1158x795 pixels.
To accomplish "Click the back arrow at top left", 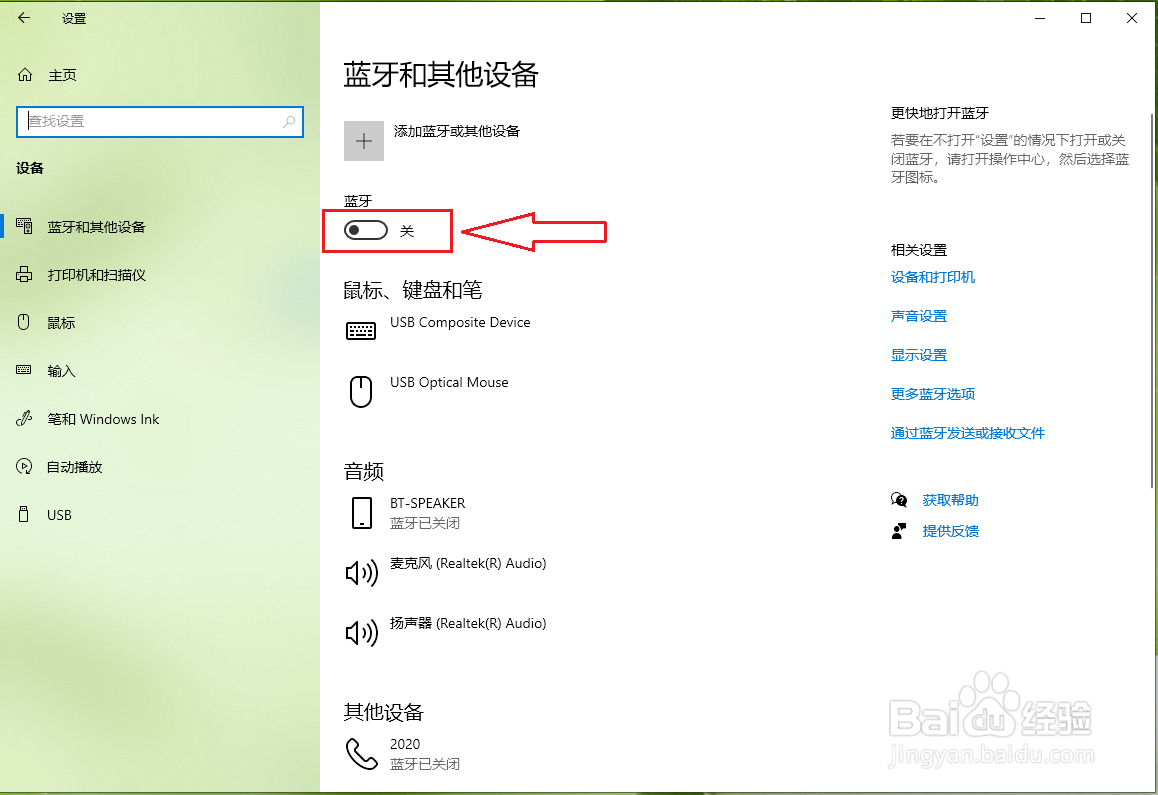I will click(23, 17).
